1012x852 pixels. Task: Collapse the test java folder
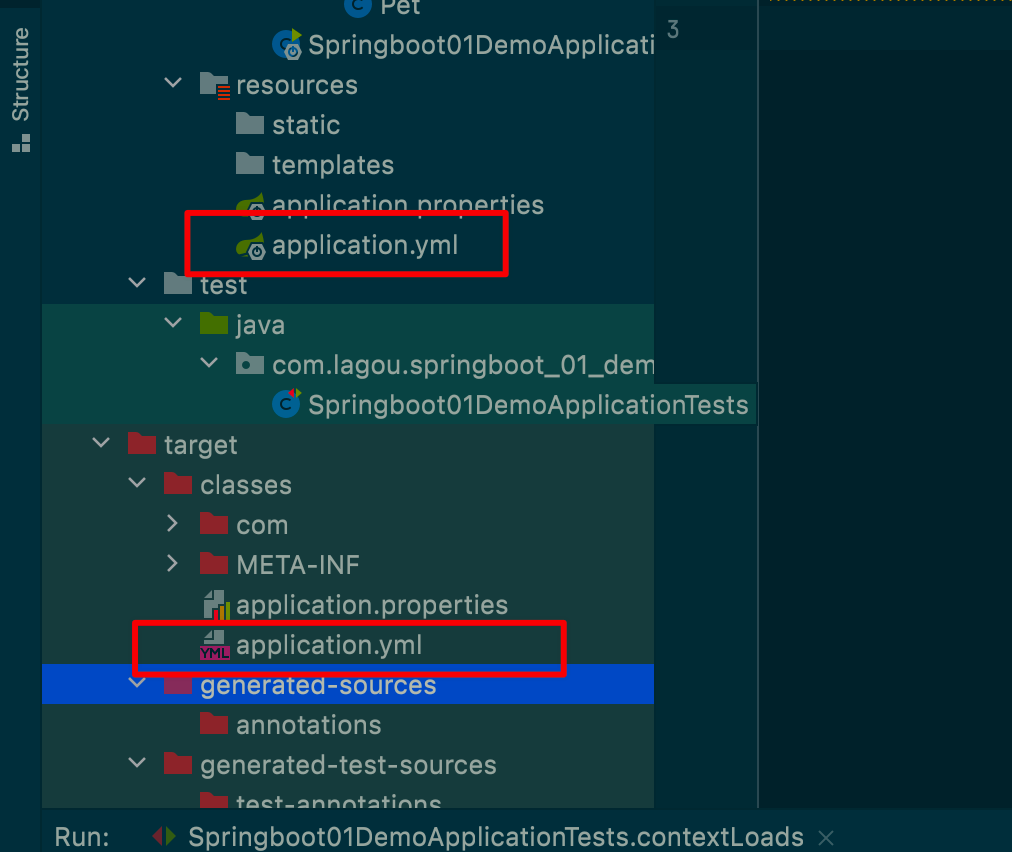click(x=173, y=323)
